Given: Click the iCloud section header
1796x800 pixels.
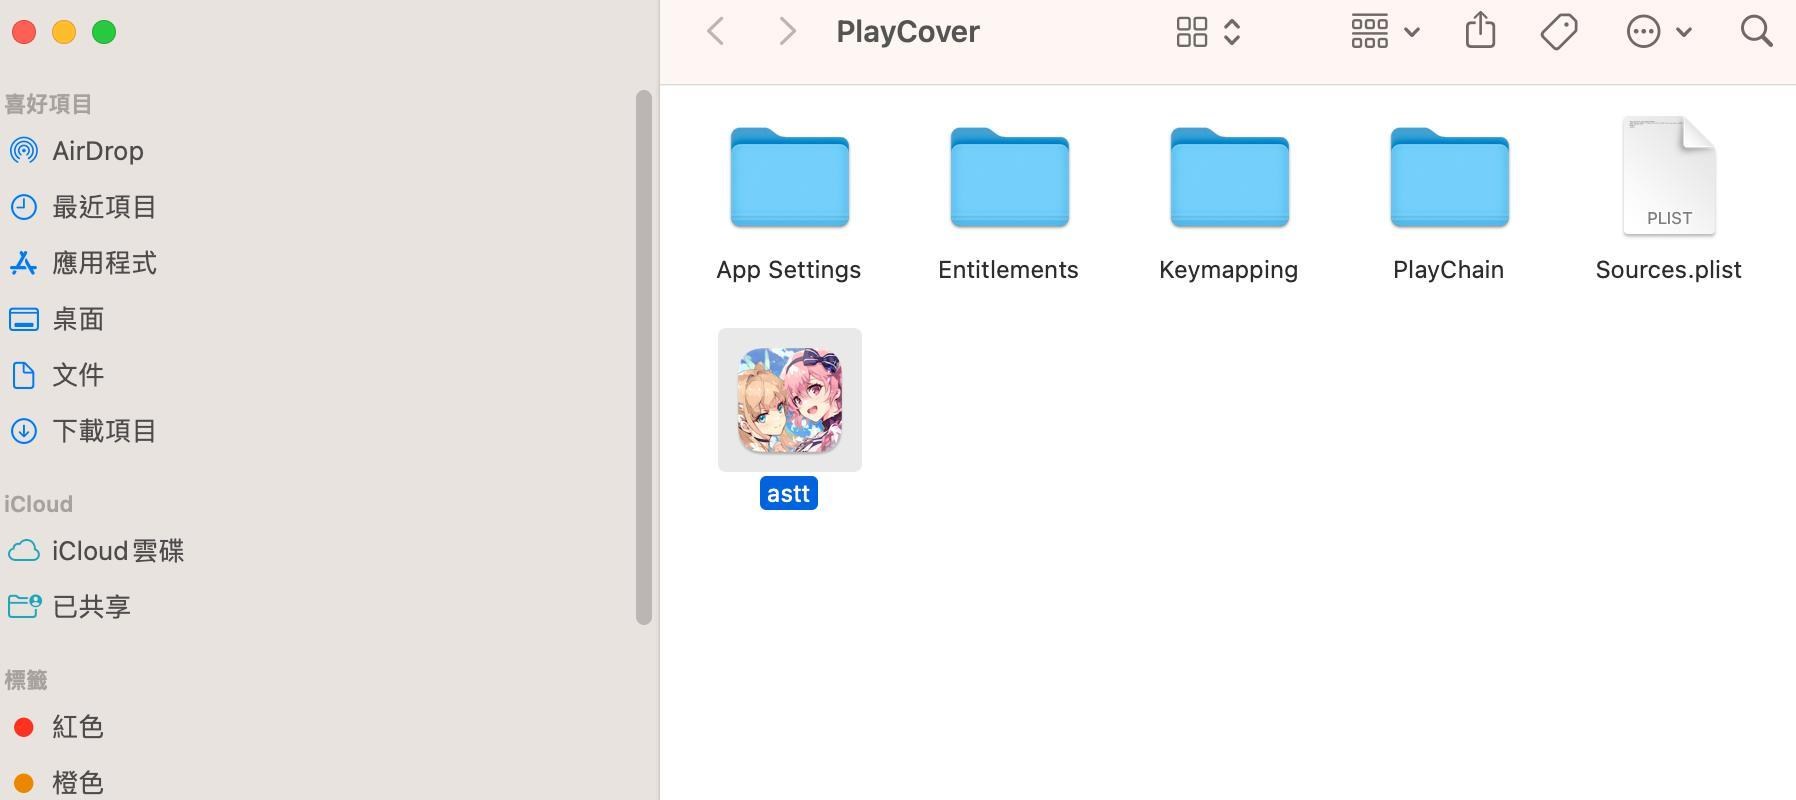Looking at the screenshot, I should pos(38,504).
